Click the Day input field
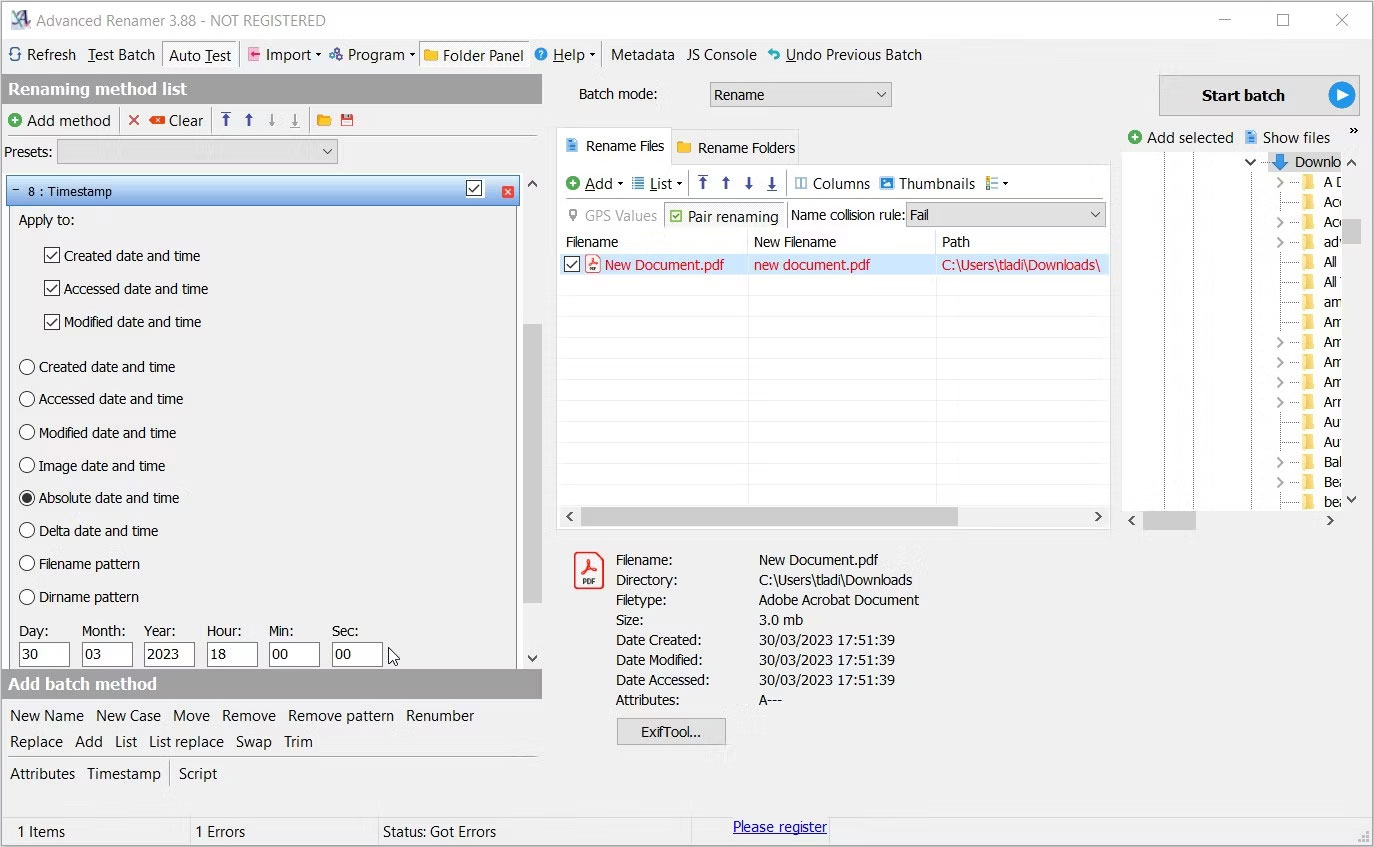 point(44,654)
